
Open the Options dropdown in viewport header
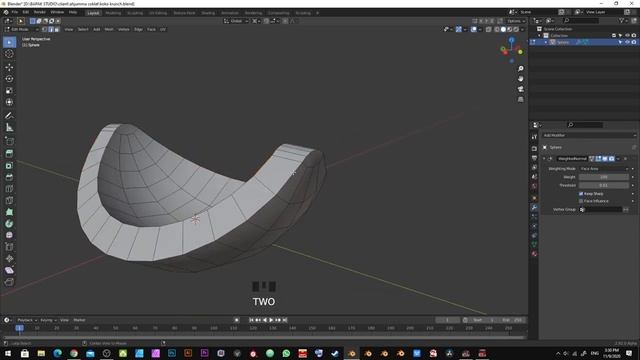click(x=516, y=21)
